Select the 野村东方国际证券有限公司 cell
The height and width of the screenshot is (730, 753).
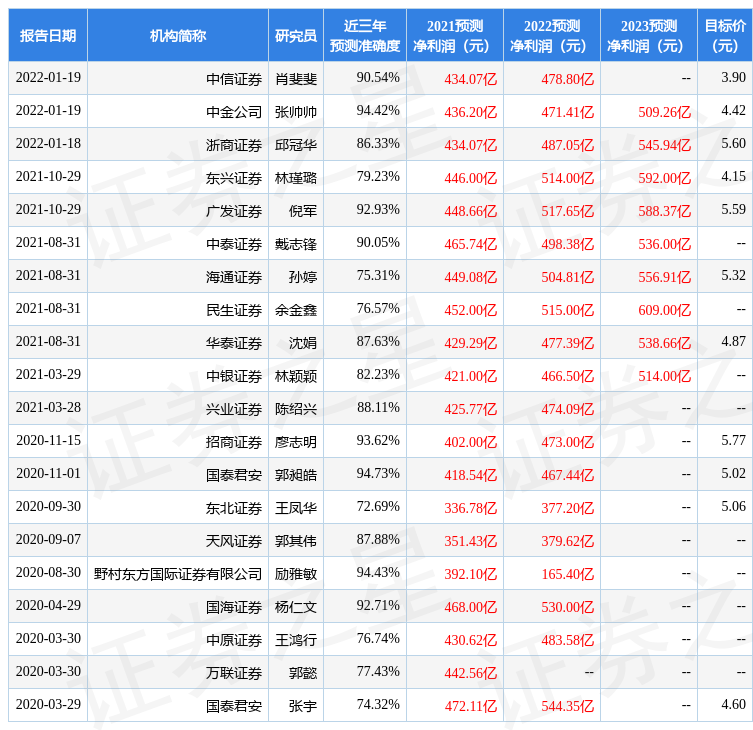coord(178,574)
